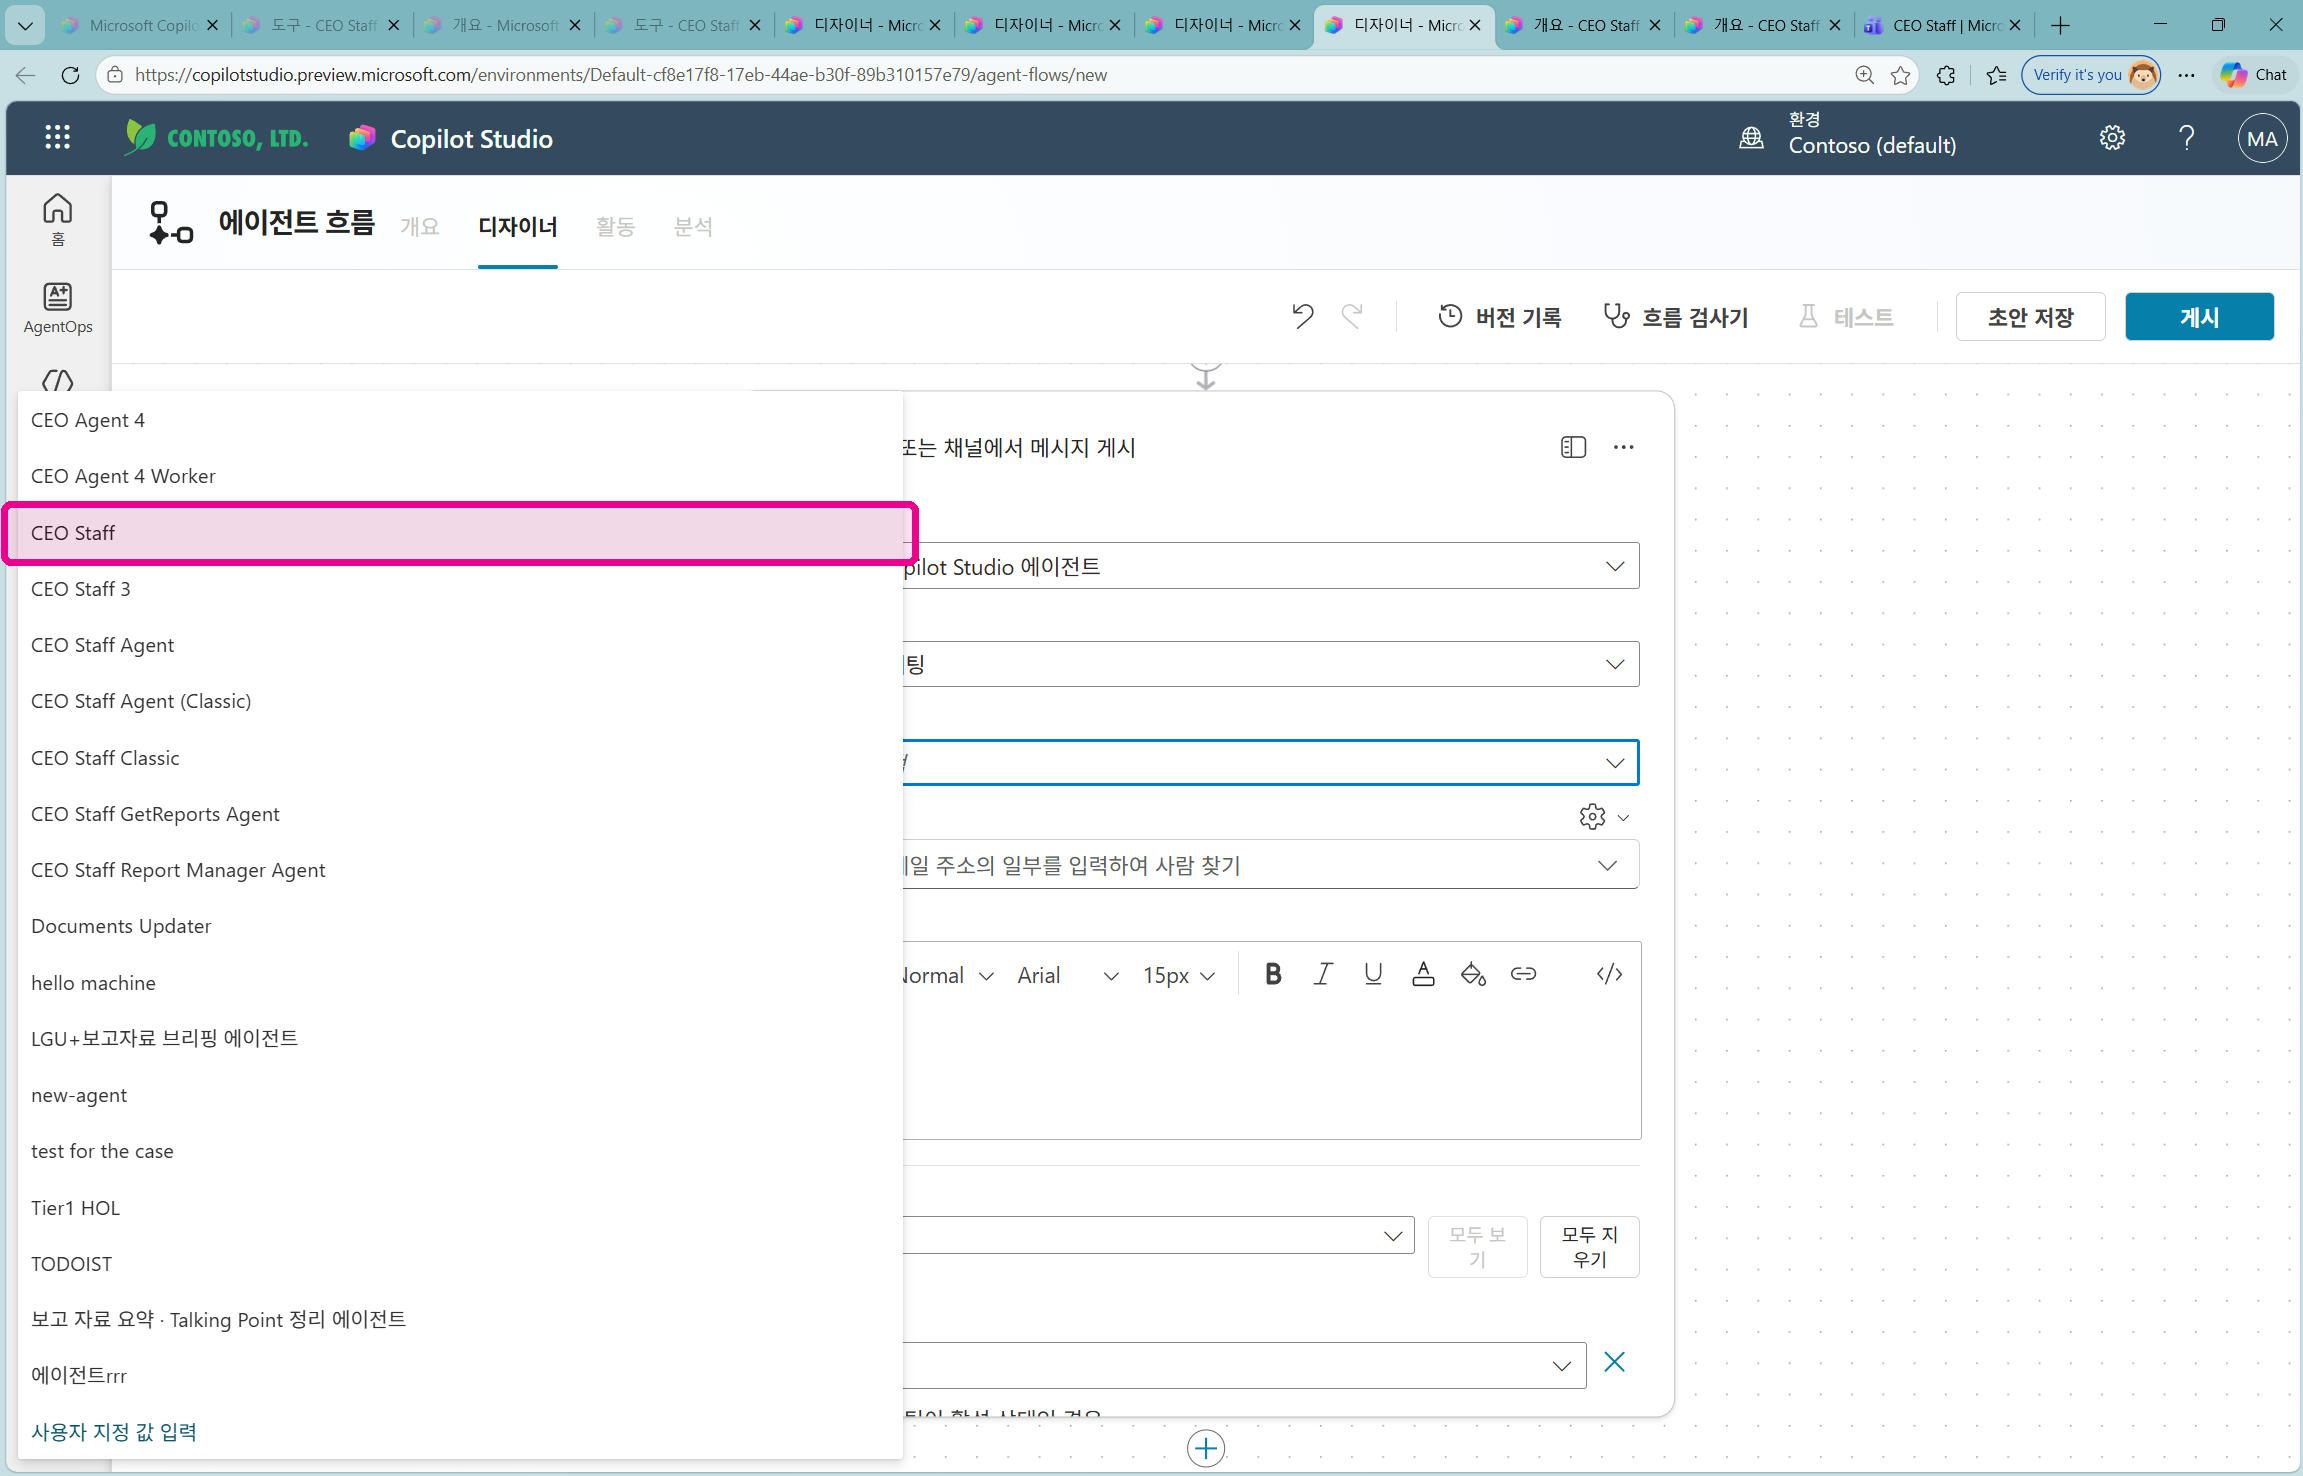Click the browser address bar URL
Image resolution: width=2303 pixels, height=1476 pixels.
[x=621, y=75]
